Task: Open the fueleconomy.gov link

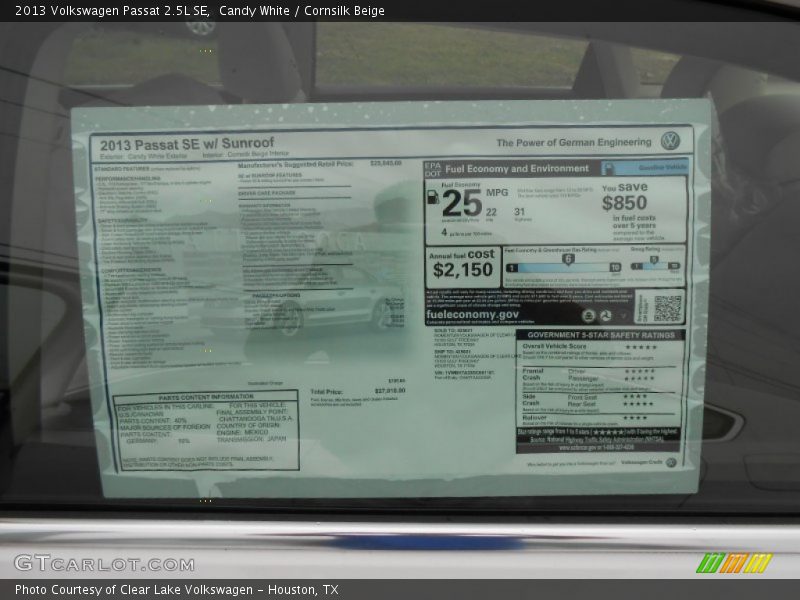Action: [x=472, y=314]
